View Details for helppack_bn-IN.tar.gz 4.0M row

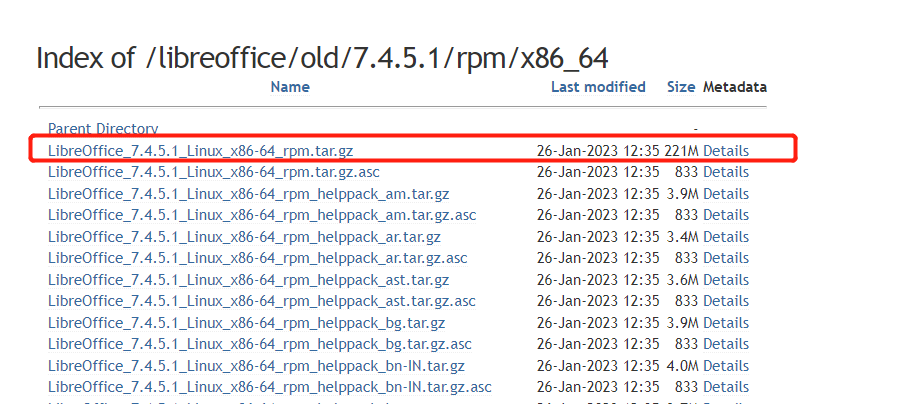(x=726, y=366)
